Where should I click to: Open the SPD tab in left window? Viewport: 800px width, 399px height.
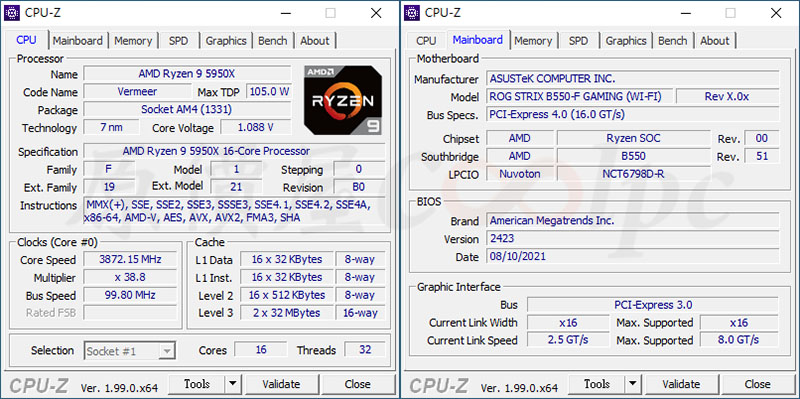pos(178,40)
